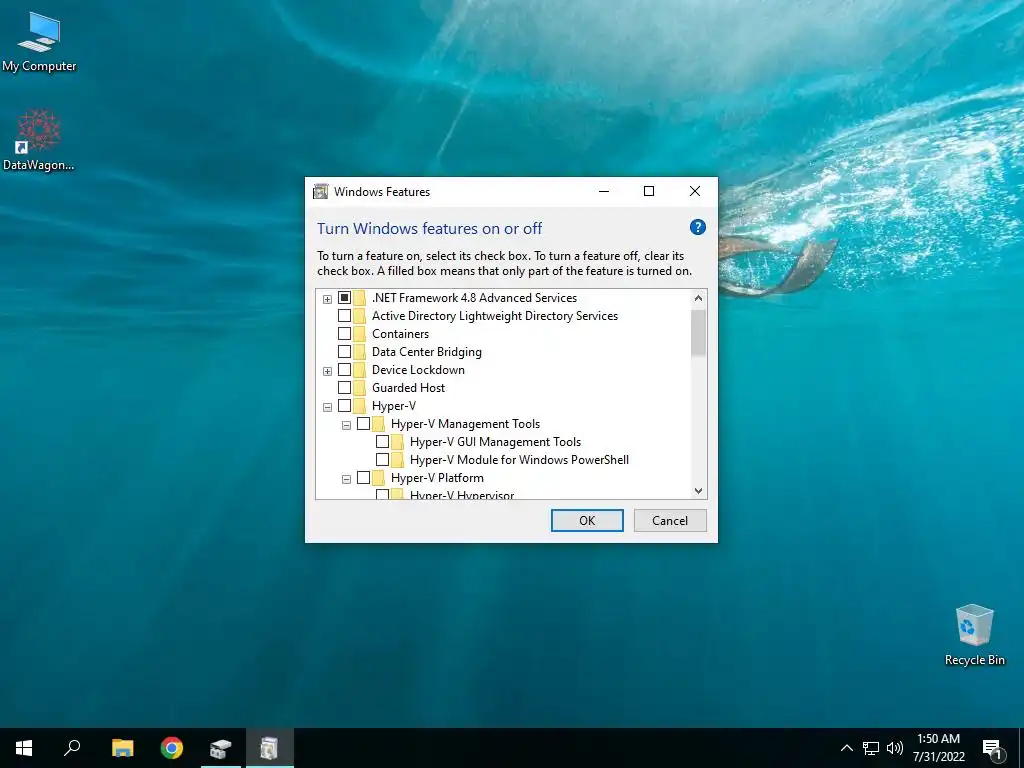Expand .NET Framework 4.8 Advanced Services node

[327, 299]
